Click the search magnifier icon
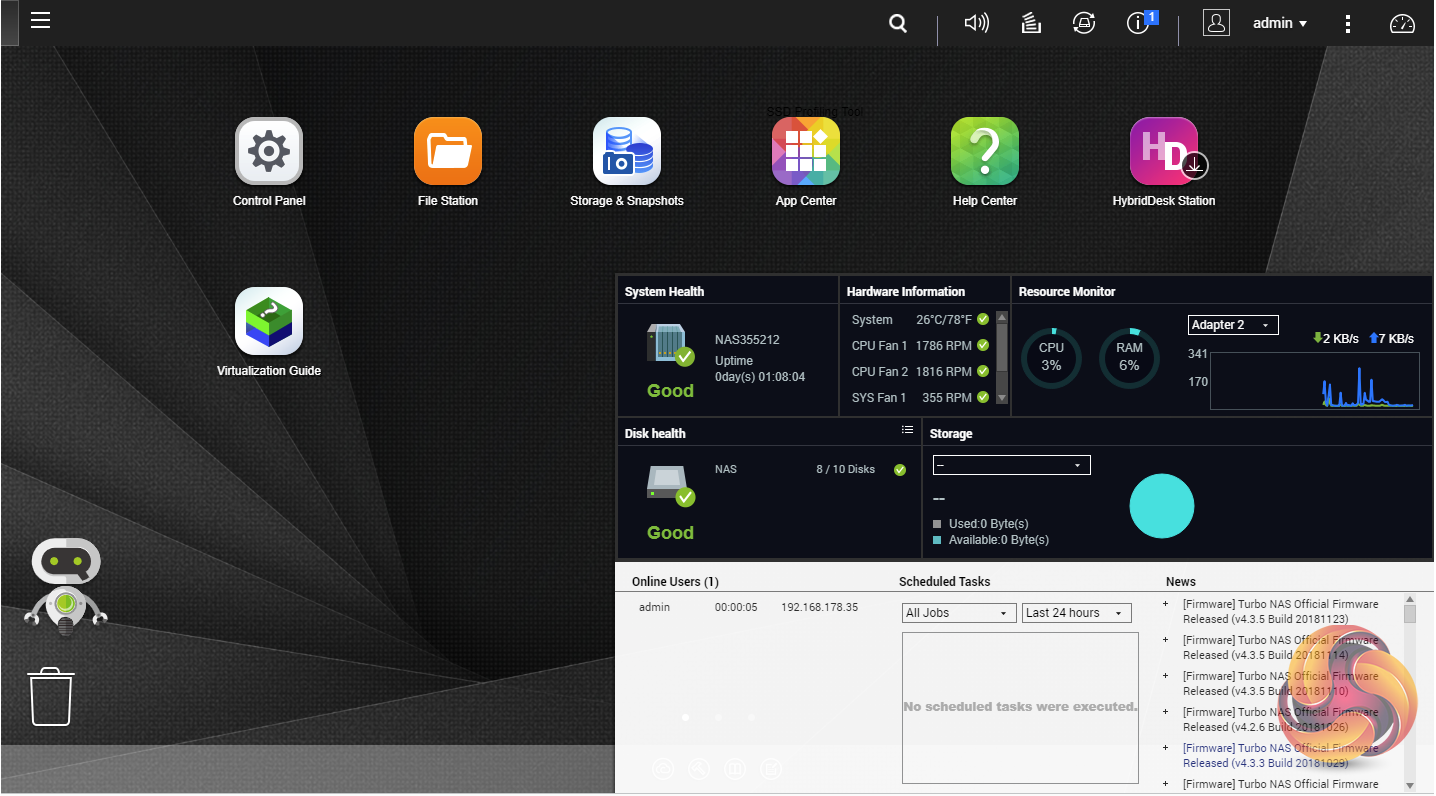The height and width of the screenshot is (796, 1436). click(x=898, y=24)
